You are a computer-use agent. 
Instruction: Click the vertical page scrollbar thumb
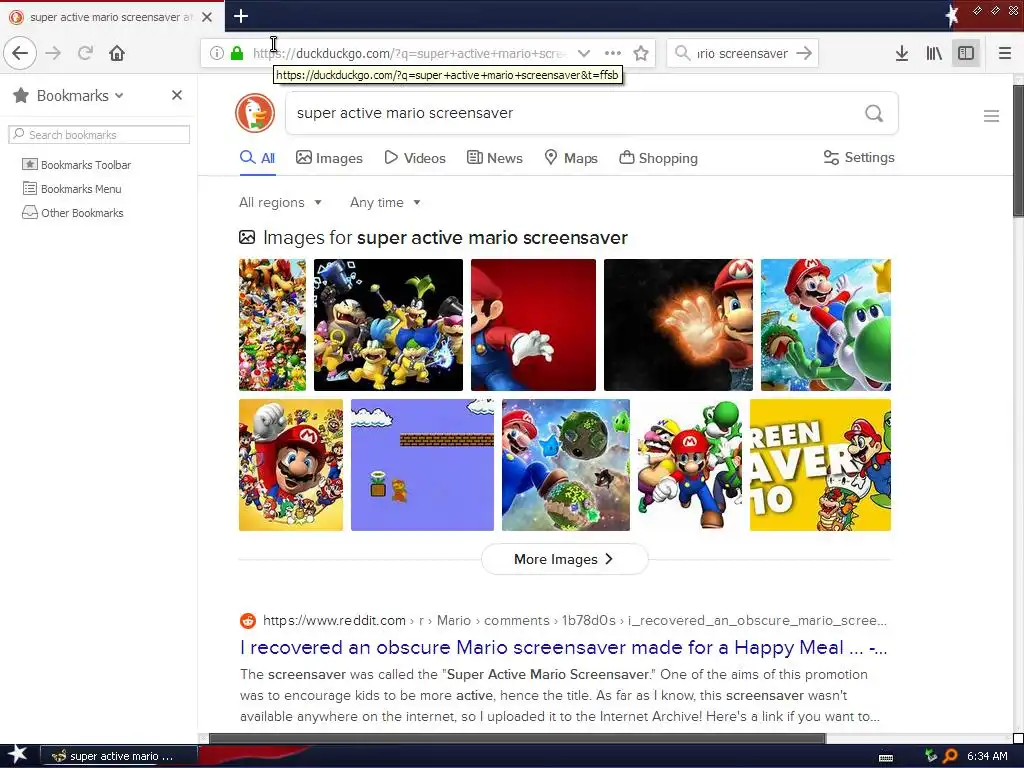click(1018, 150)
